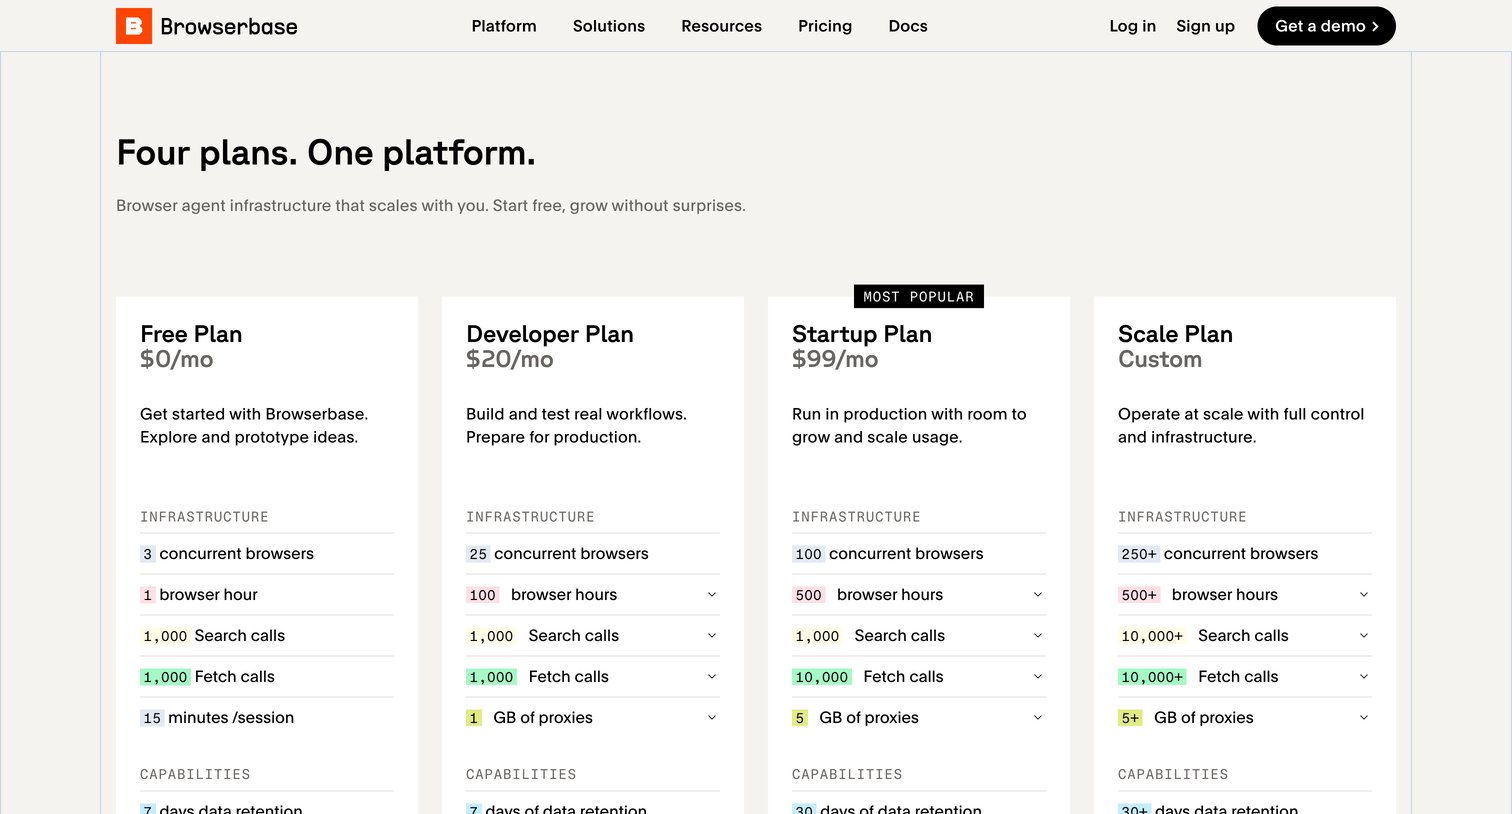1512x814 pixels.
Task: Click Log in
Action: click(1132, 26)
